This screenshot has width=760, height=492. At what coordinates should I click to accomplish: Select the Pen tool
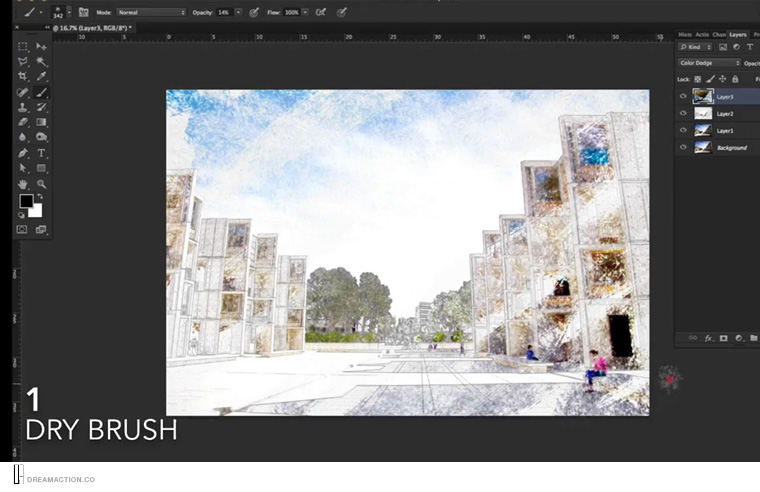pos(23,153)
